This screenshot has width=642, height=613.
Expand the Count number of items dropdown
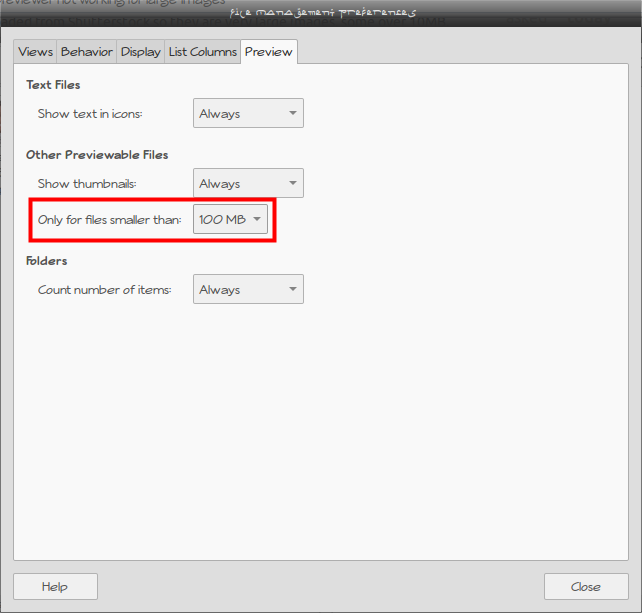[x=248, y=290]
